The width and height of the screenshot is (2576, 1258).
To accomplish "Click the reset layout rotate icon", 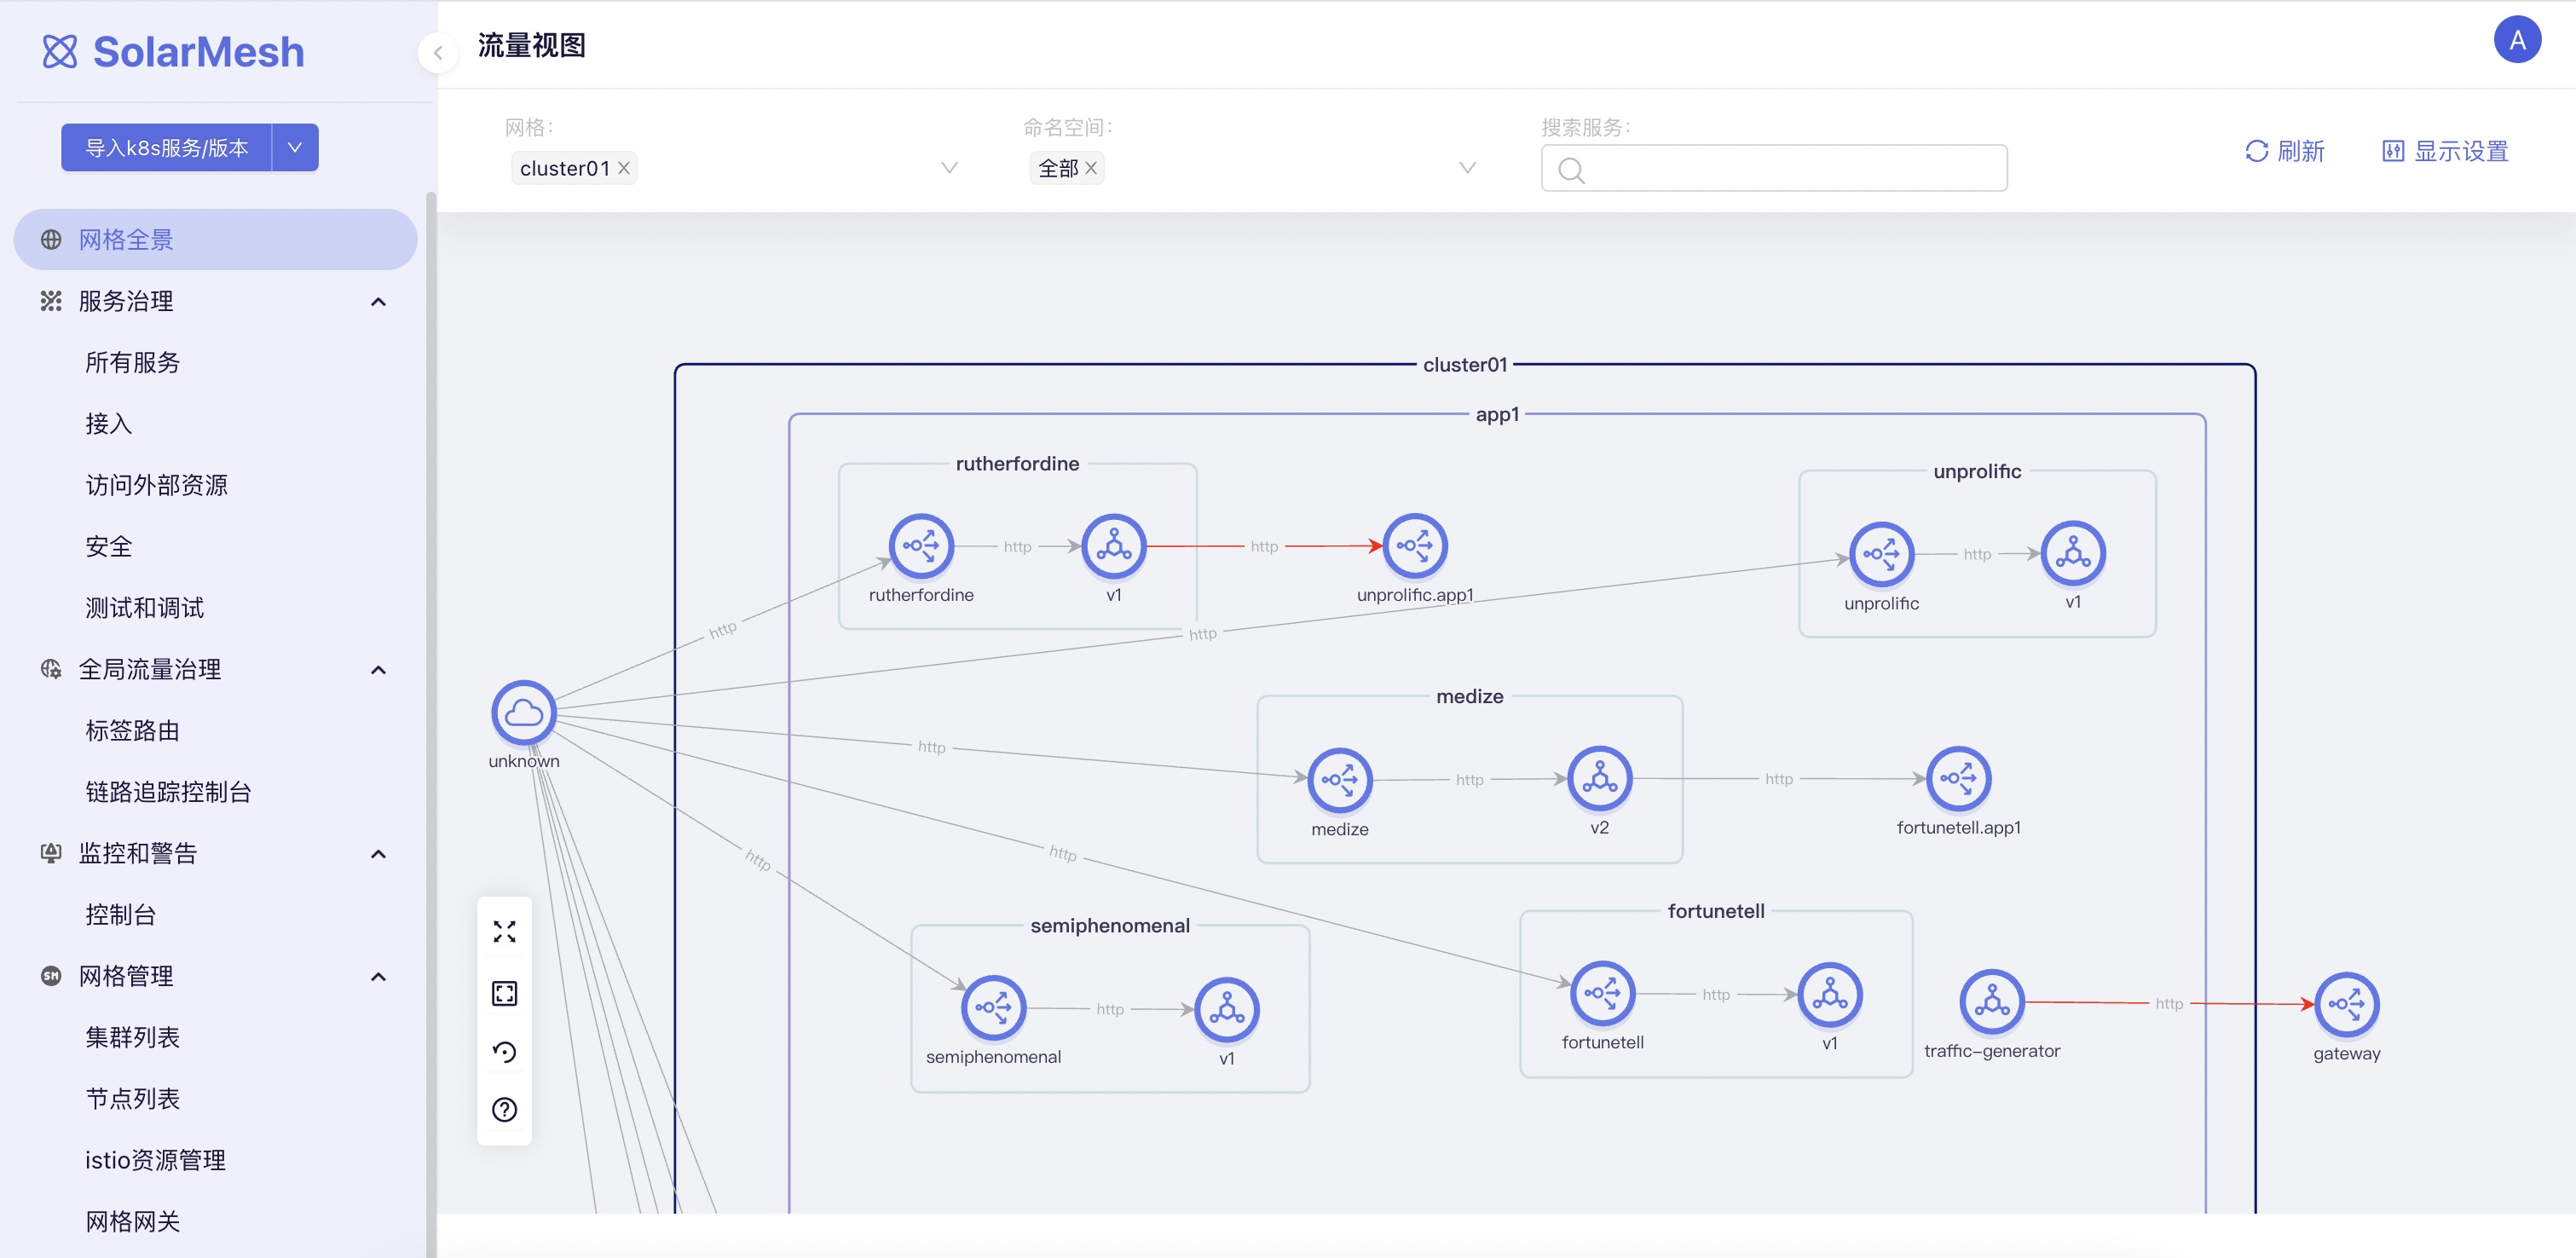I will [504, 1052].
